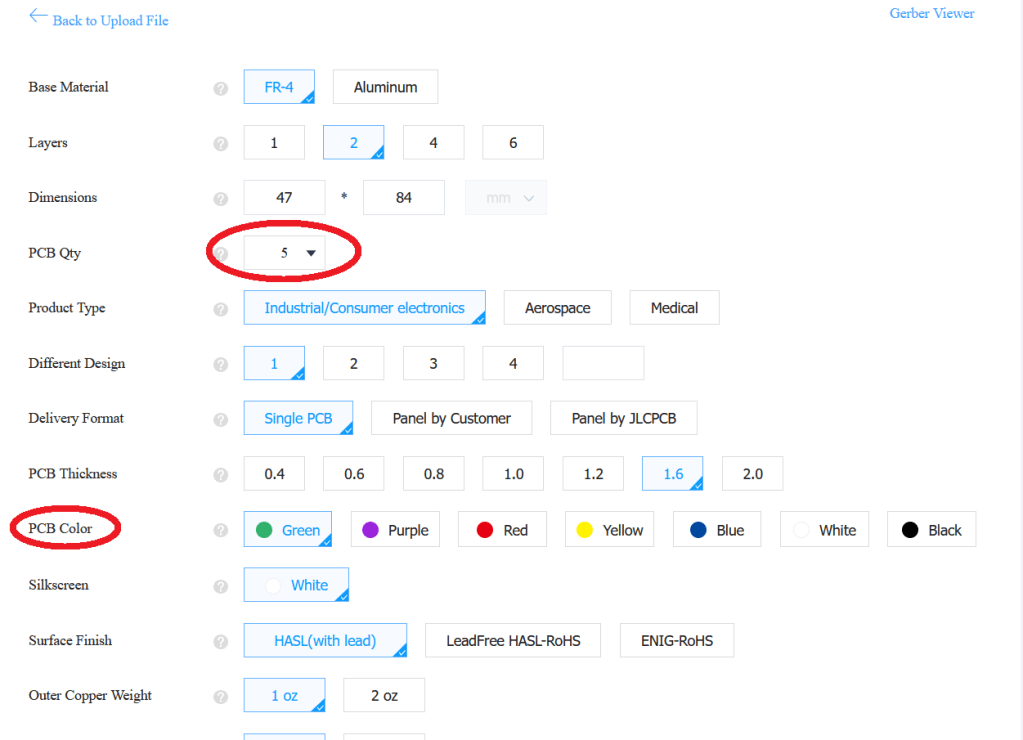The height and width of the screenshot is (740, 1023).
Task: Open the Gerber Viewer link
Action: (931, 14)
